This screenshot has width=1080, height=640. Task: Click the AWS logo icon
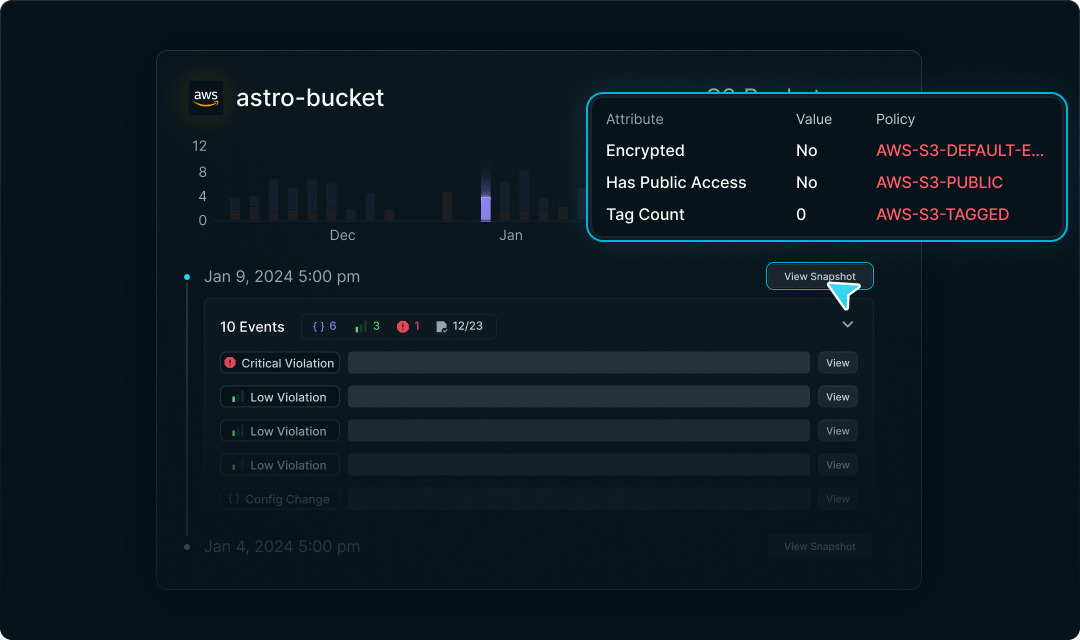point(206,97)
